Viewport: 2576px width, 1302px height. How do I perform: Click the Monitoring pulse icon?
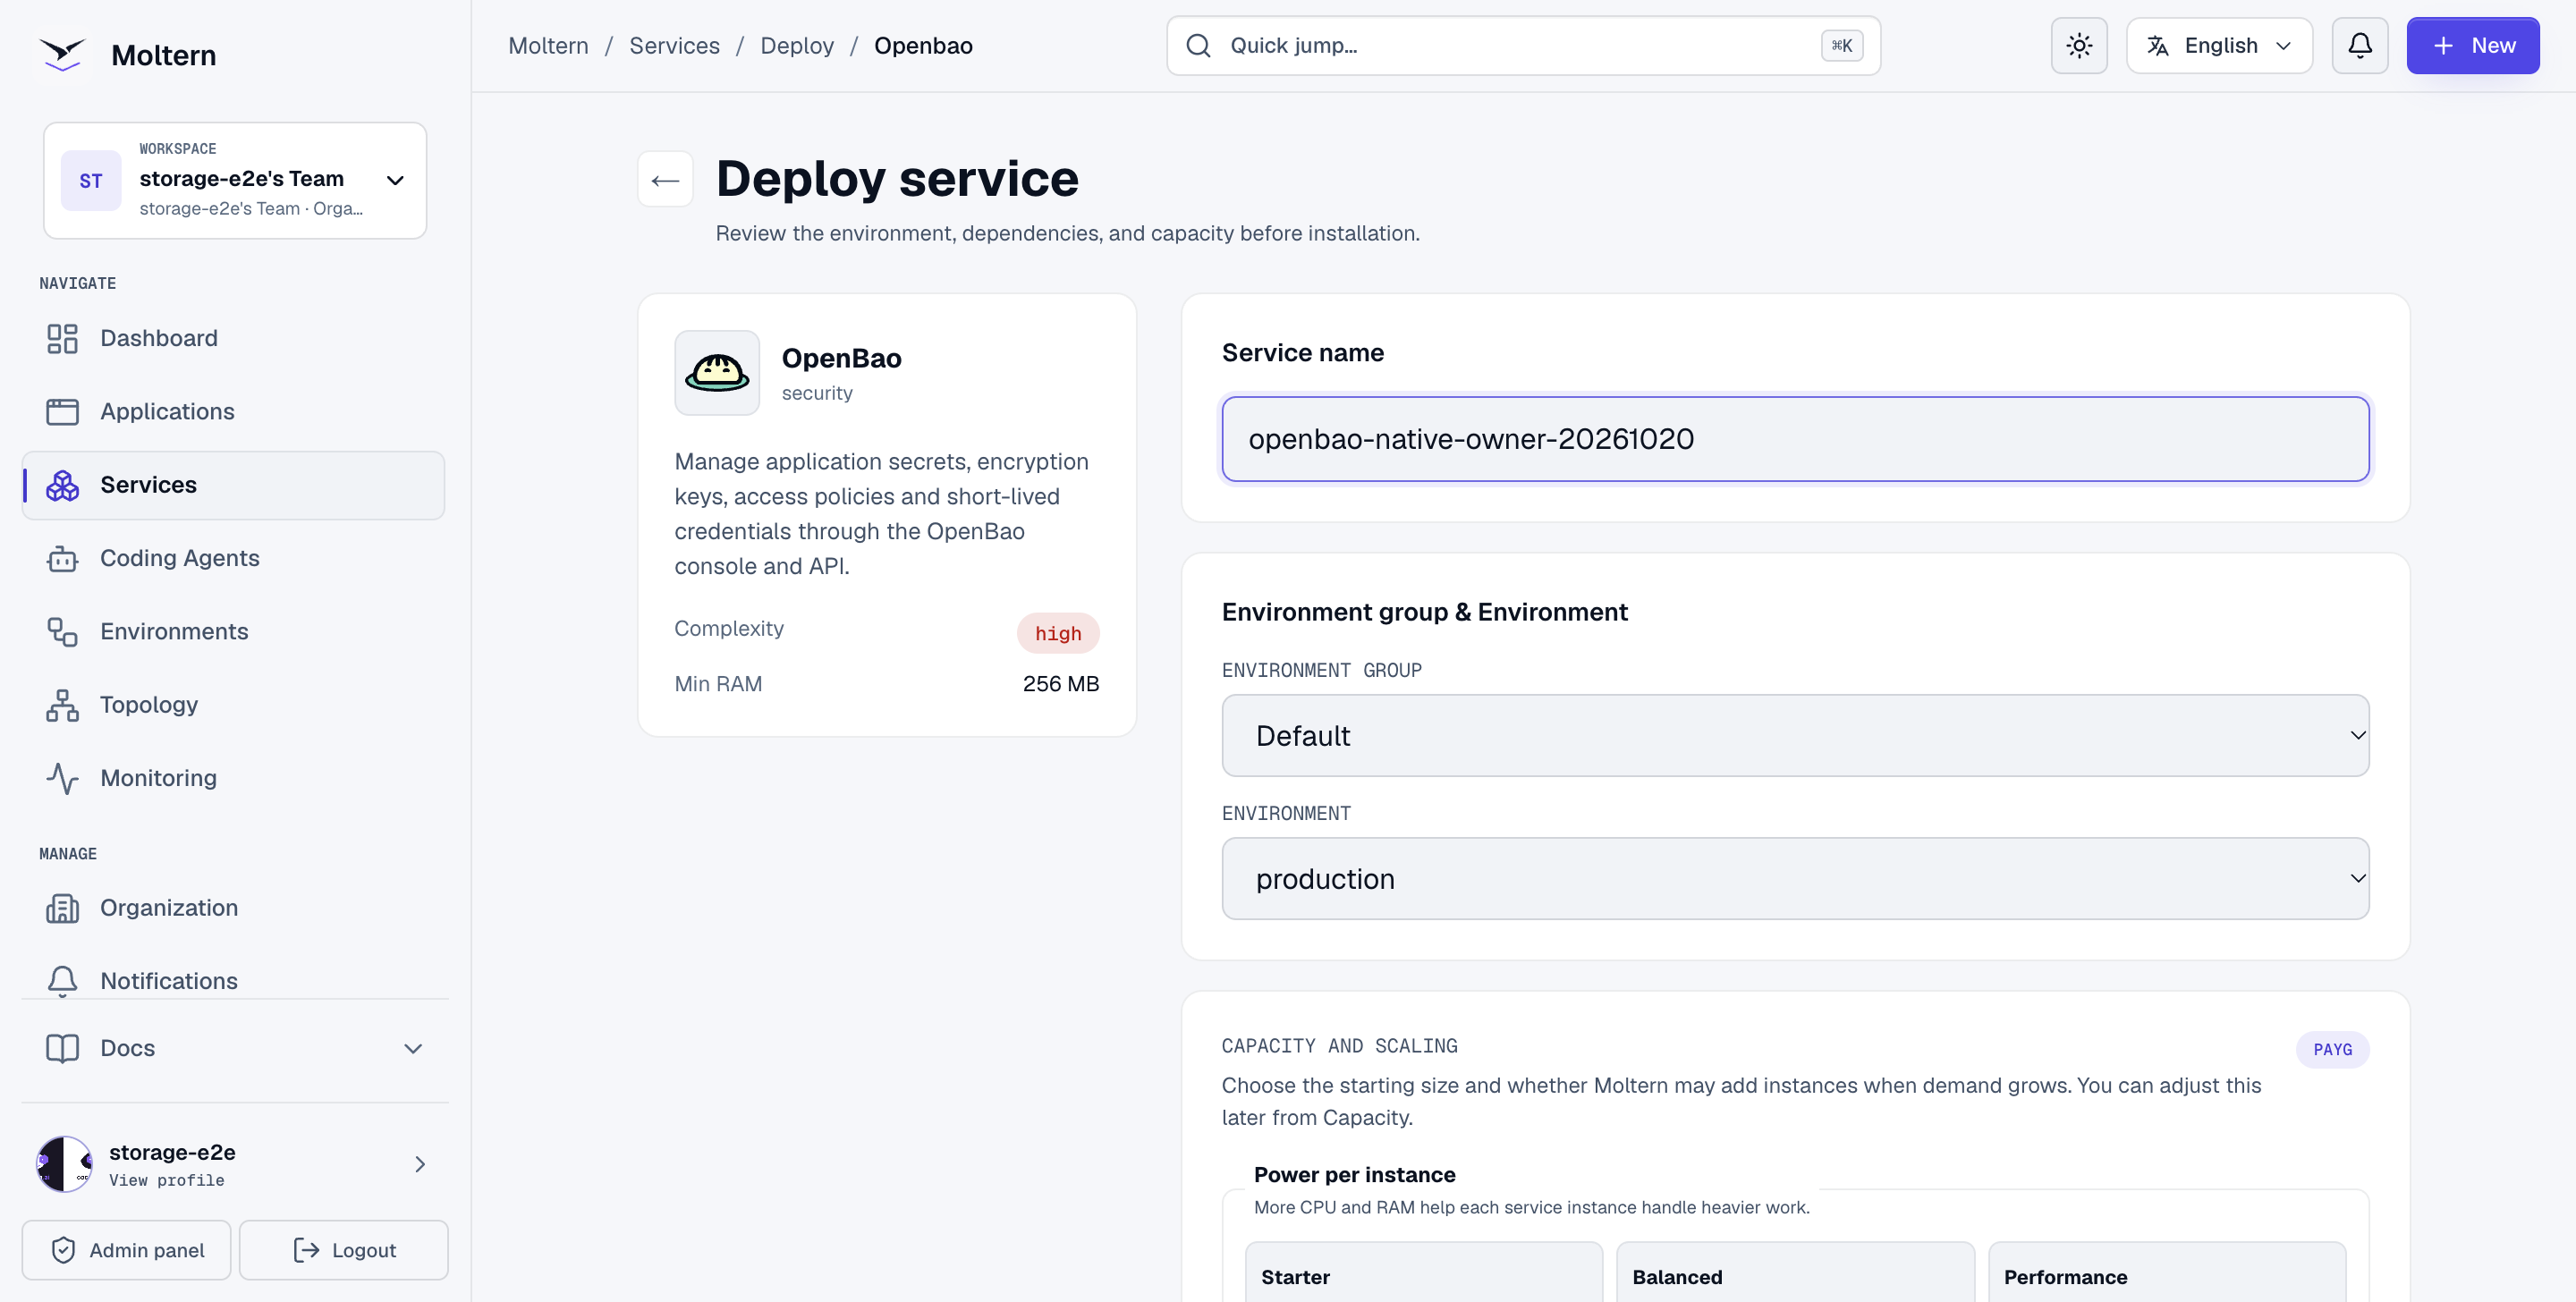point(62,778)
